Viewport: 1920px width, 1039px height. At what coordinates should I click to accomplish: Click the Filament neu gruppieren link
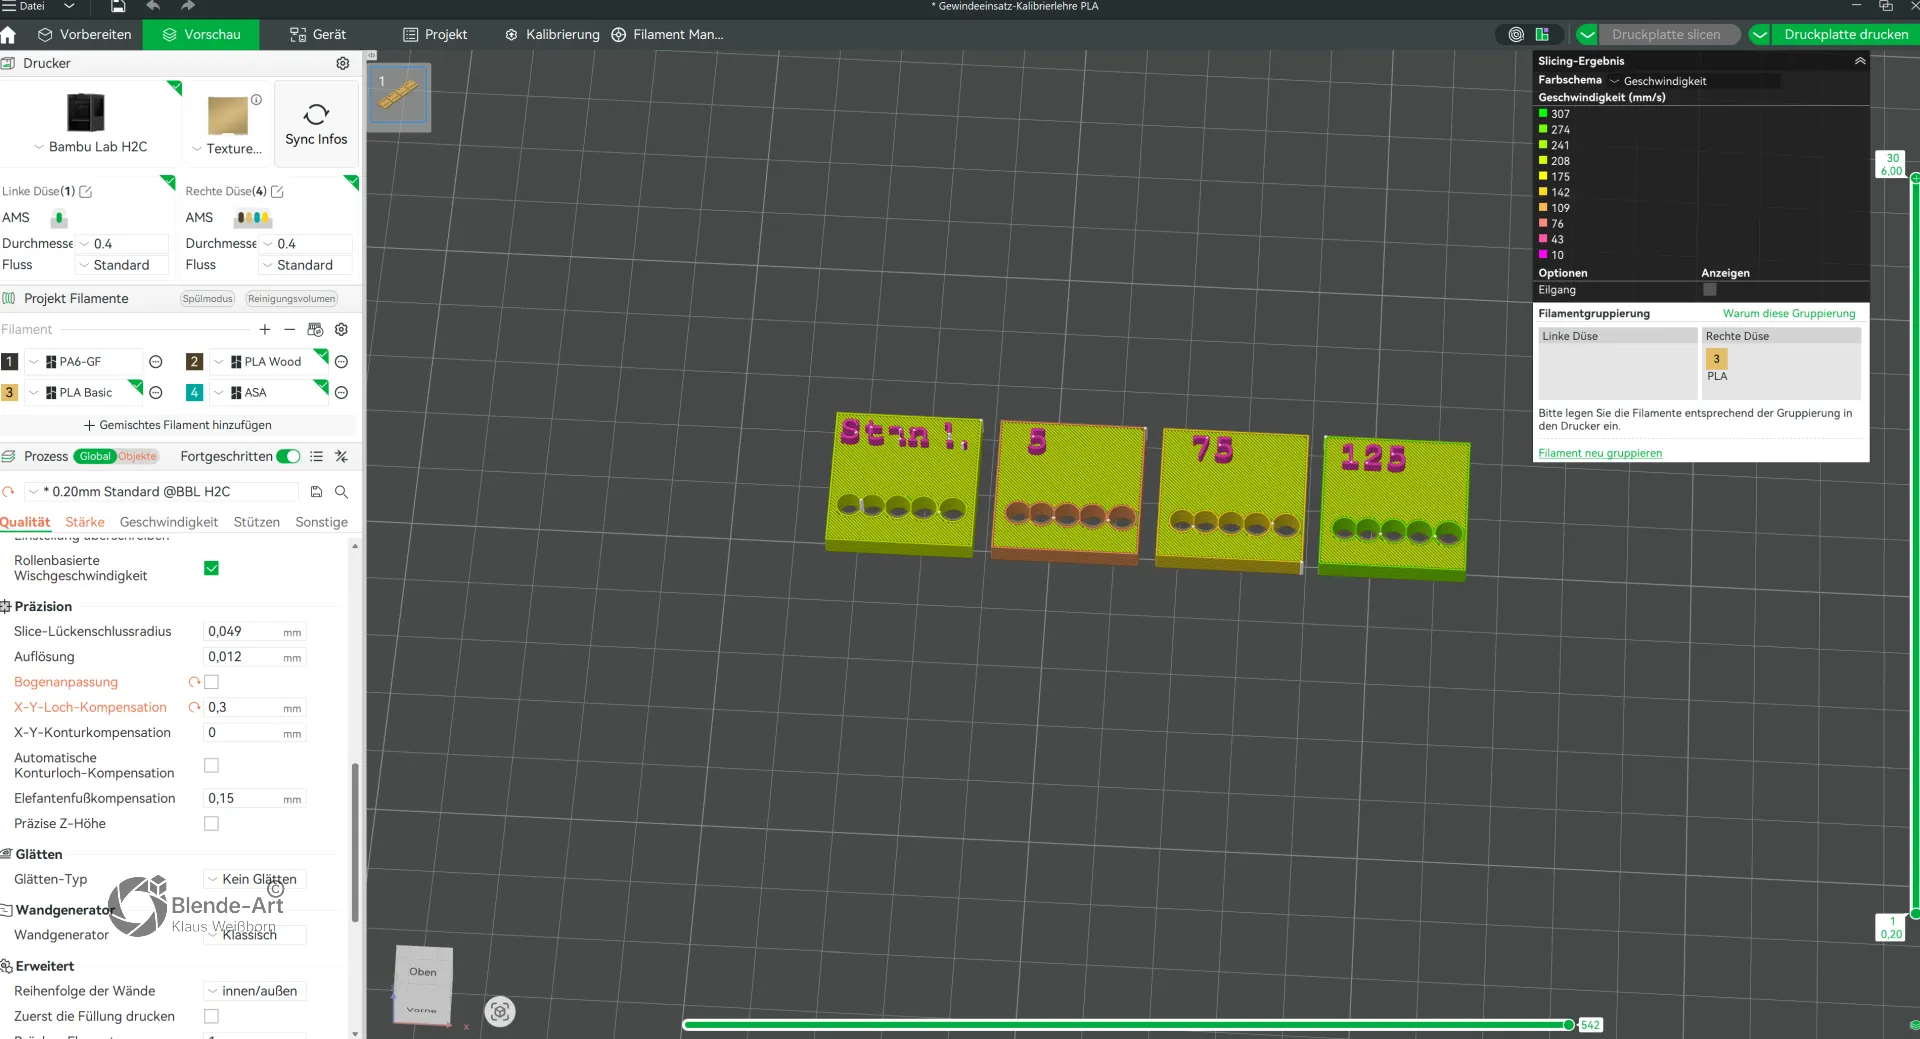coord(1600,453)
